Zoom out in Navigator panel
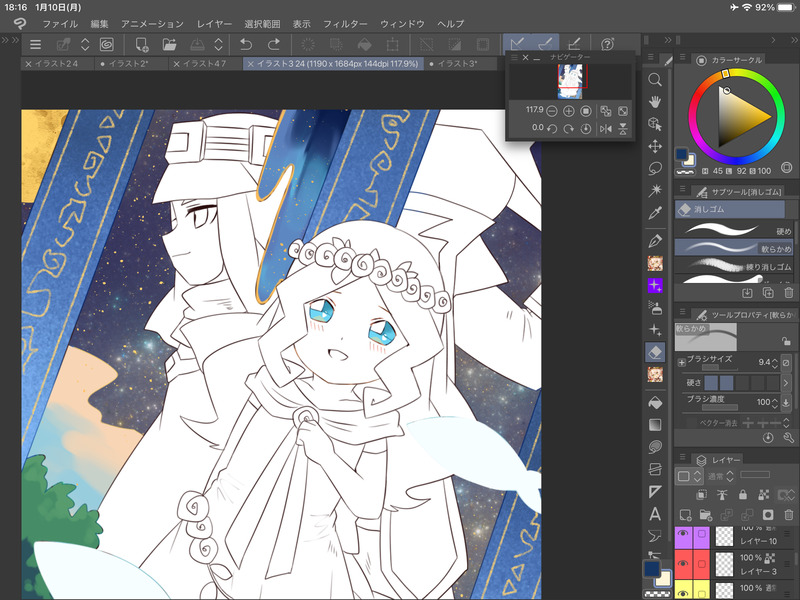 coord(552,111)
